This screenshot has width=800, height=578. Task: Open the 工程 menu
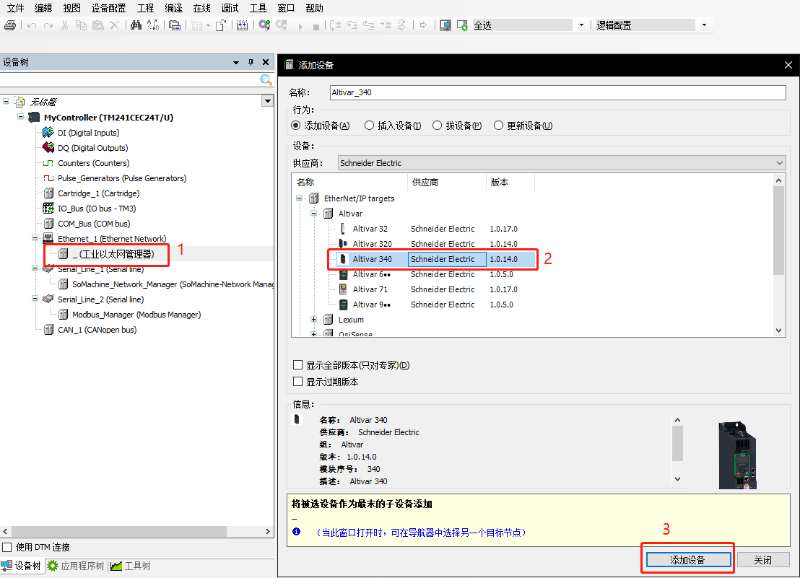pos(145,7)
